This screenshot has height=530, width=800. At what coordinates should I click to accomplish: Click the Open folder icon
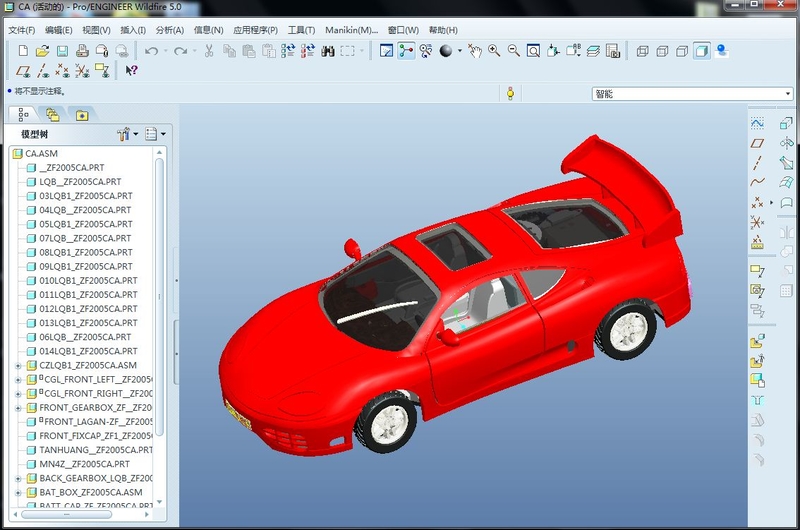pyautogui.click(x=42, y=51)
